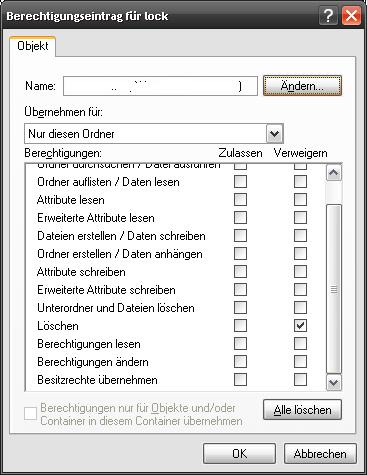Image resolution: width=367 pixels, height=475 pixels.
Task: Click the Abbrechen button
Action: point(320,454)
